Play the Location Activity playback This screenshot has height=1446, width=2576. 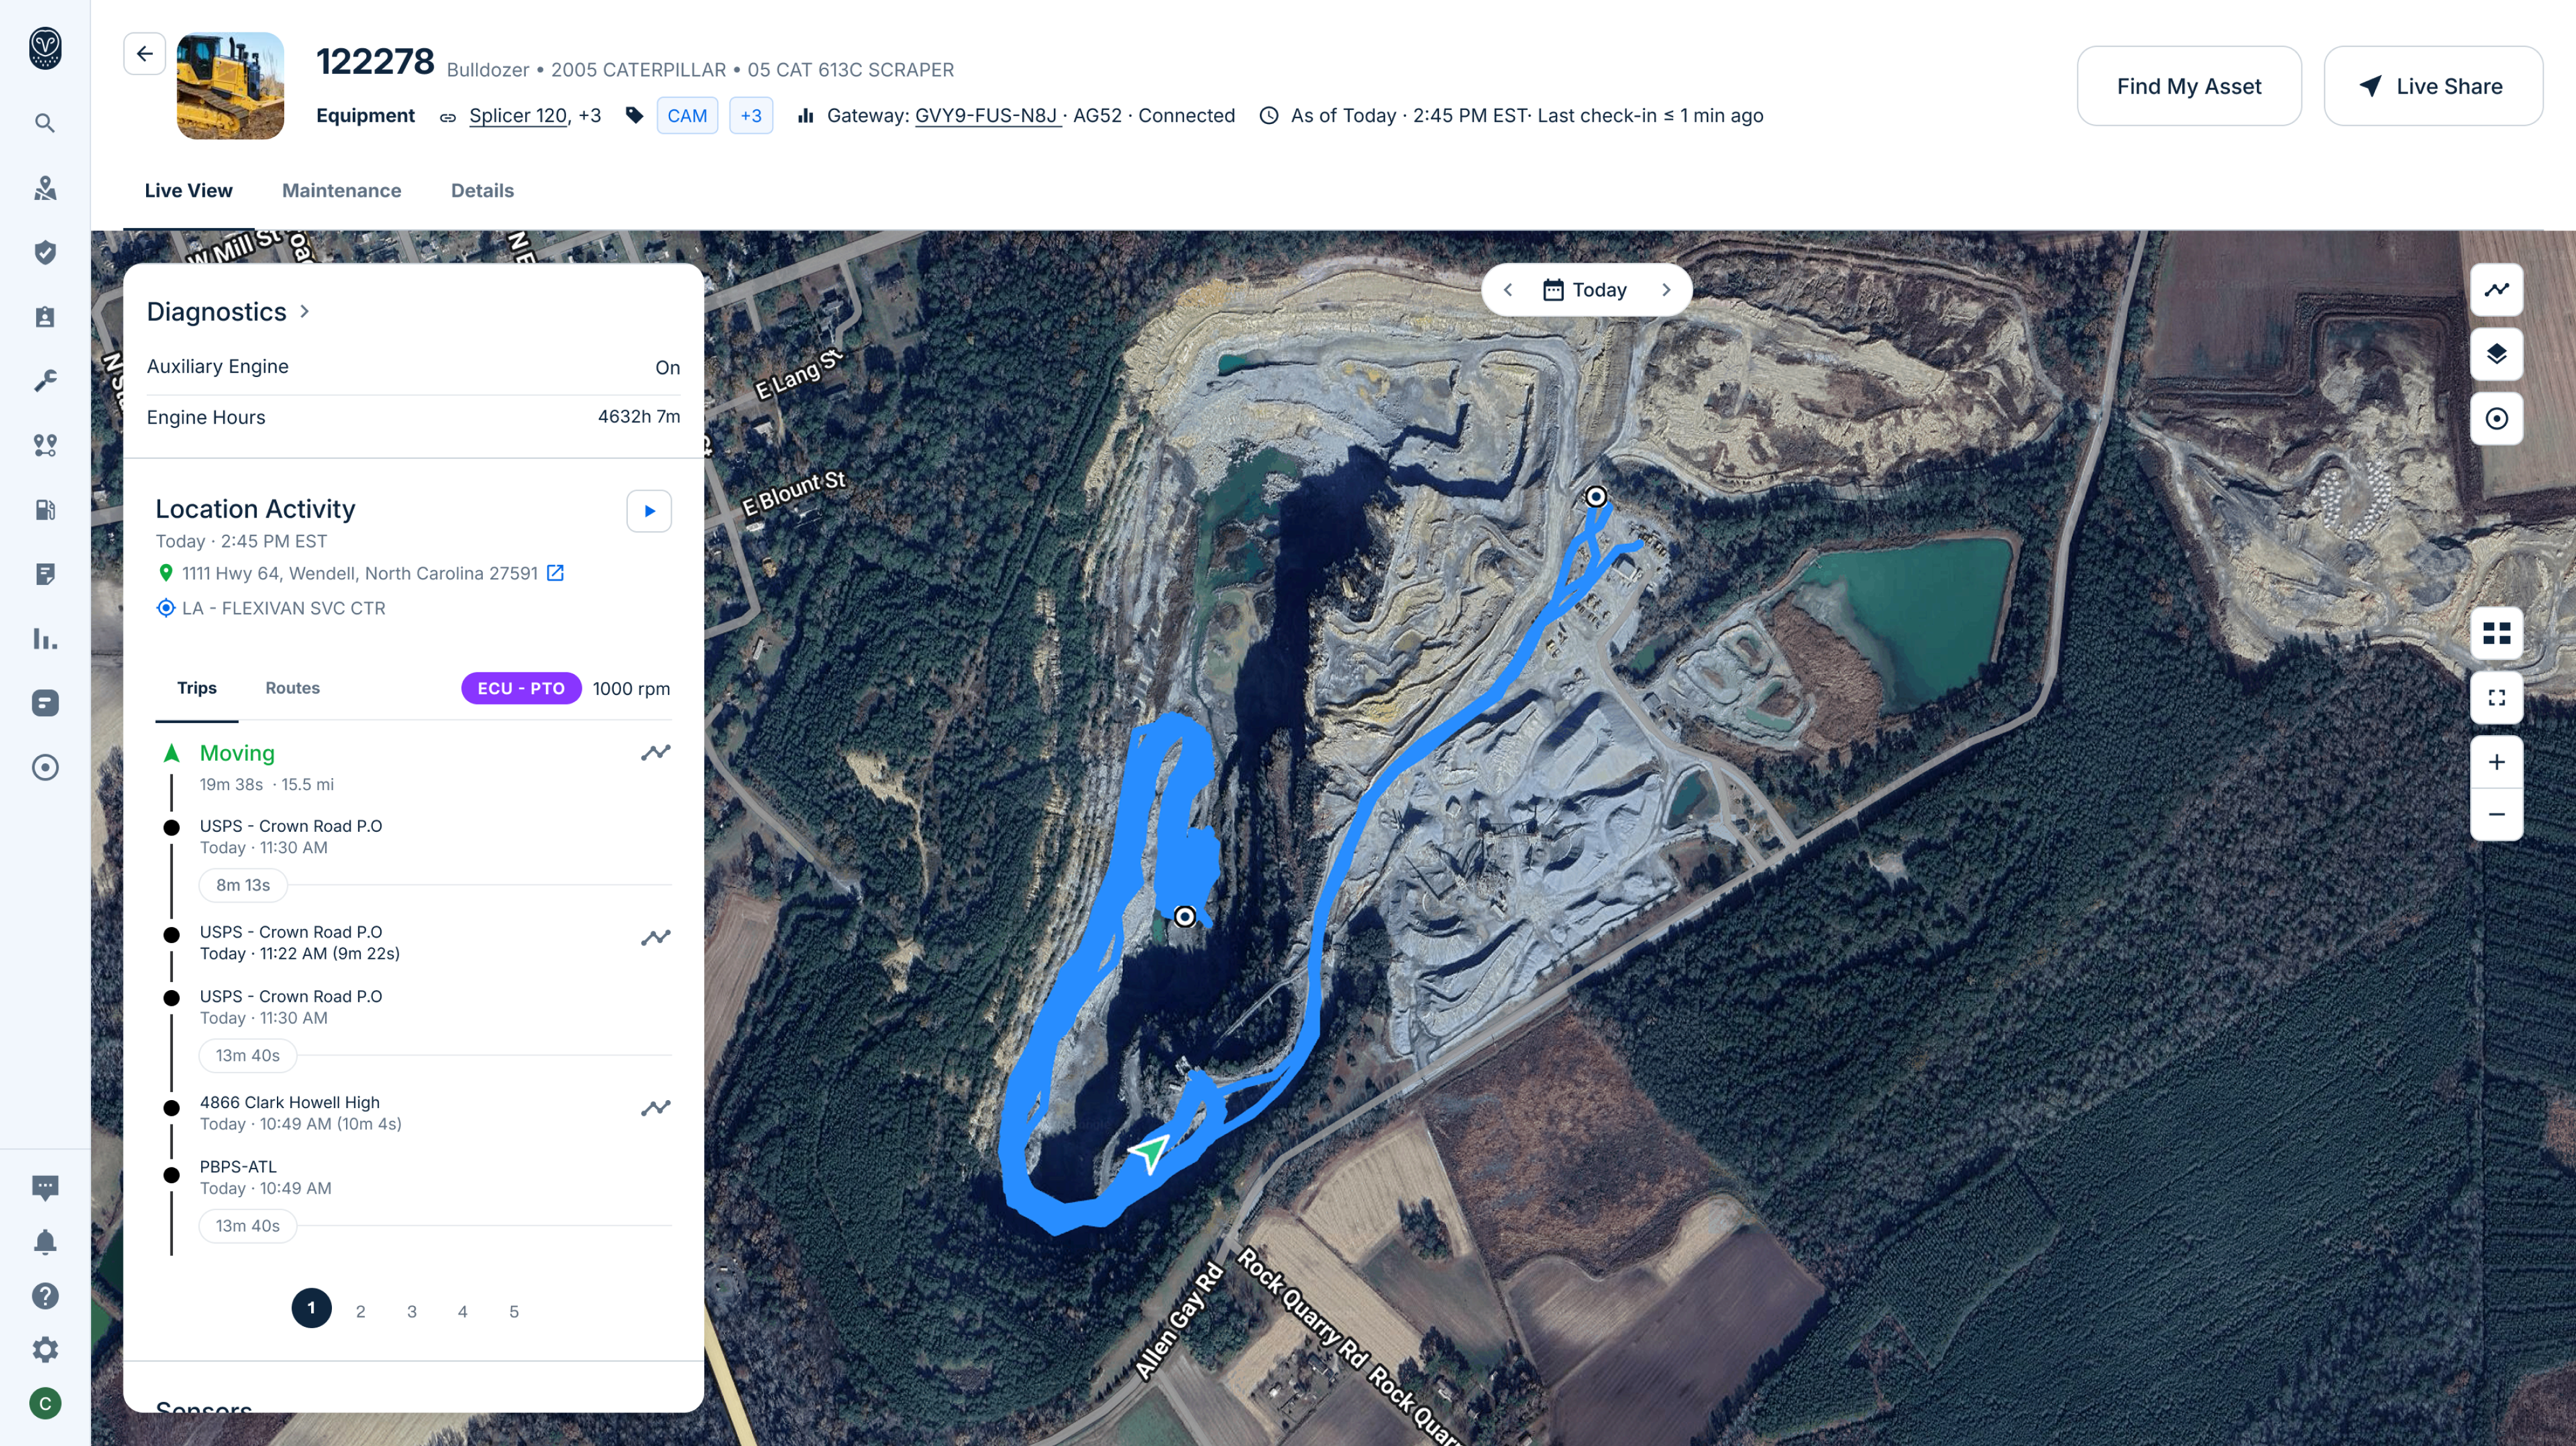pos(649,511)
